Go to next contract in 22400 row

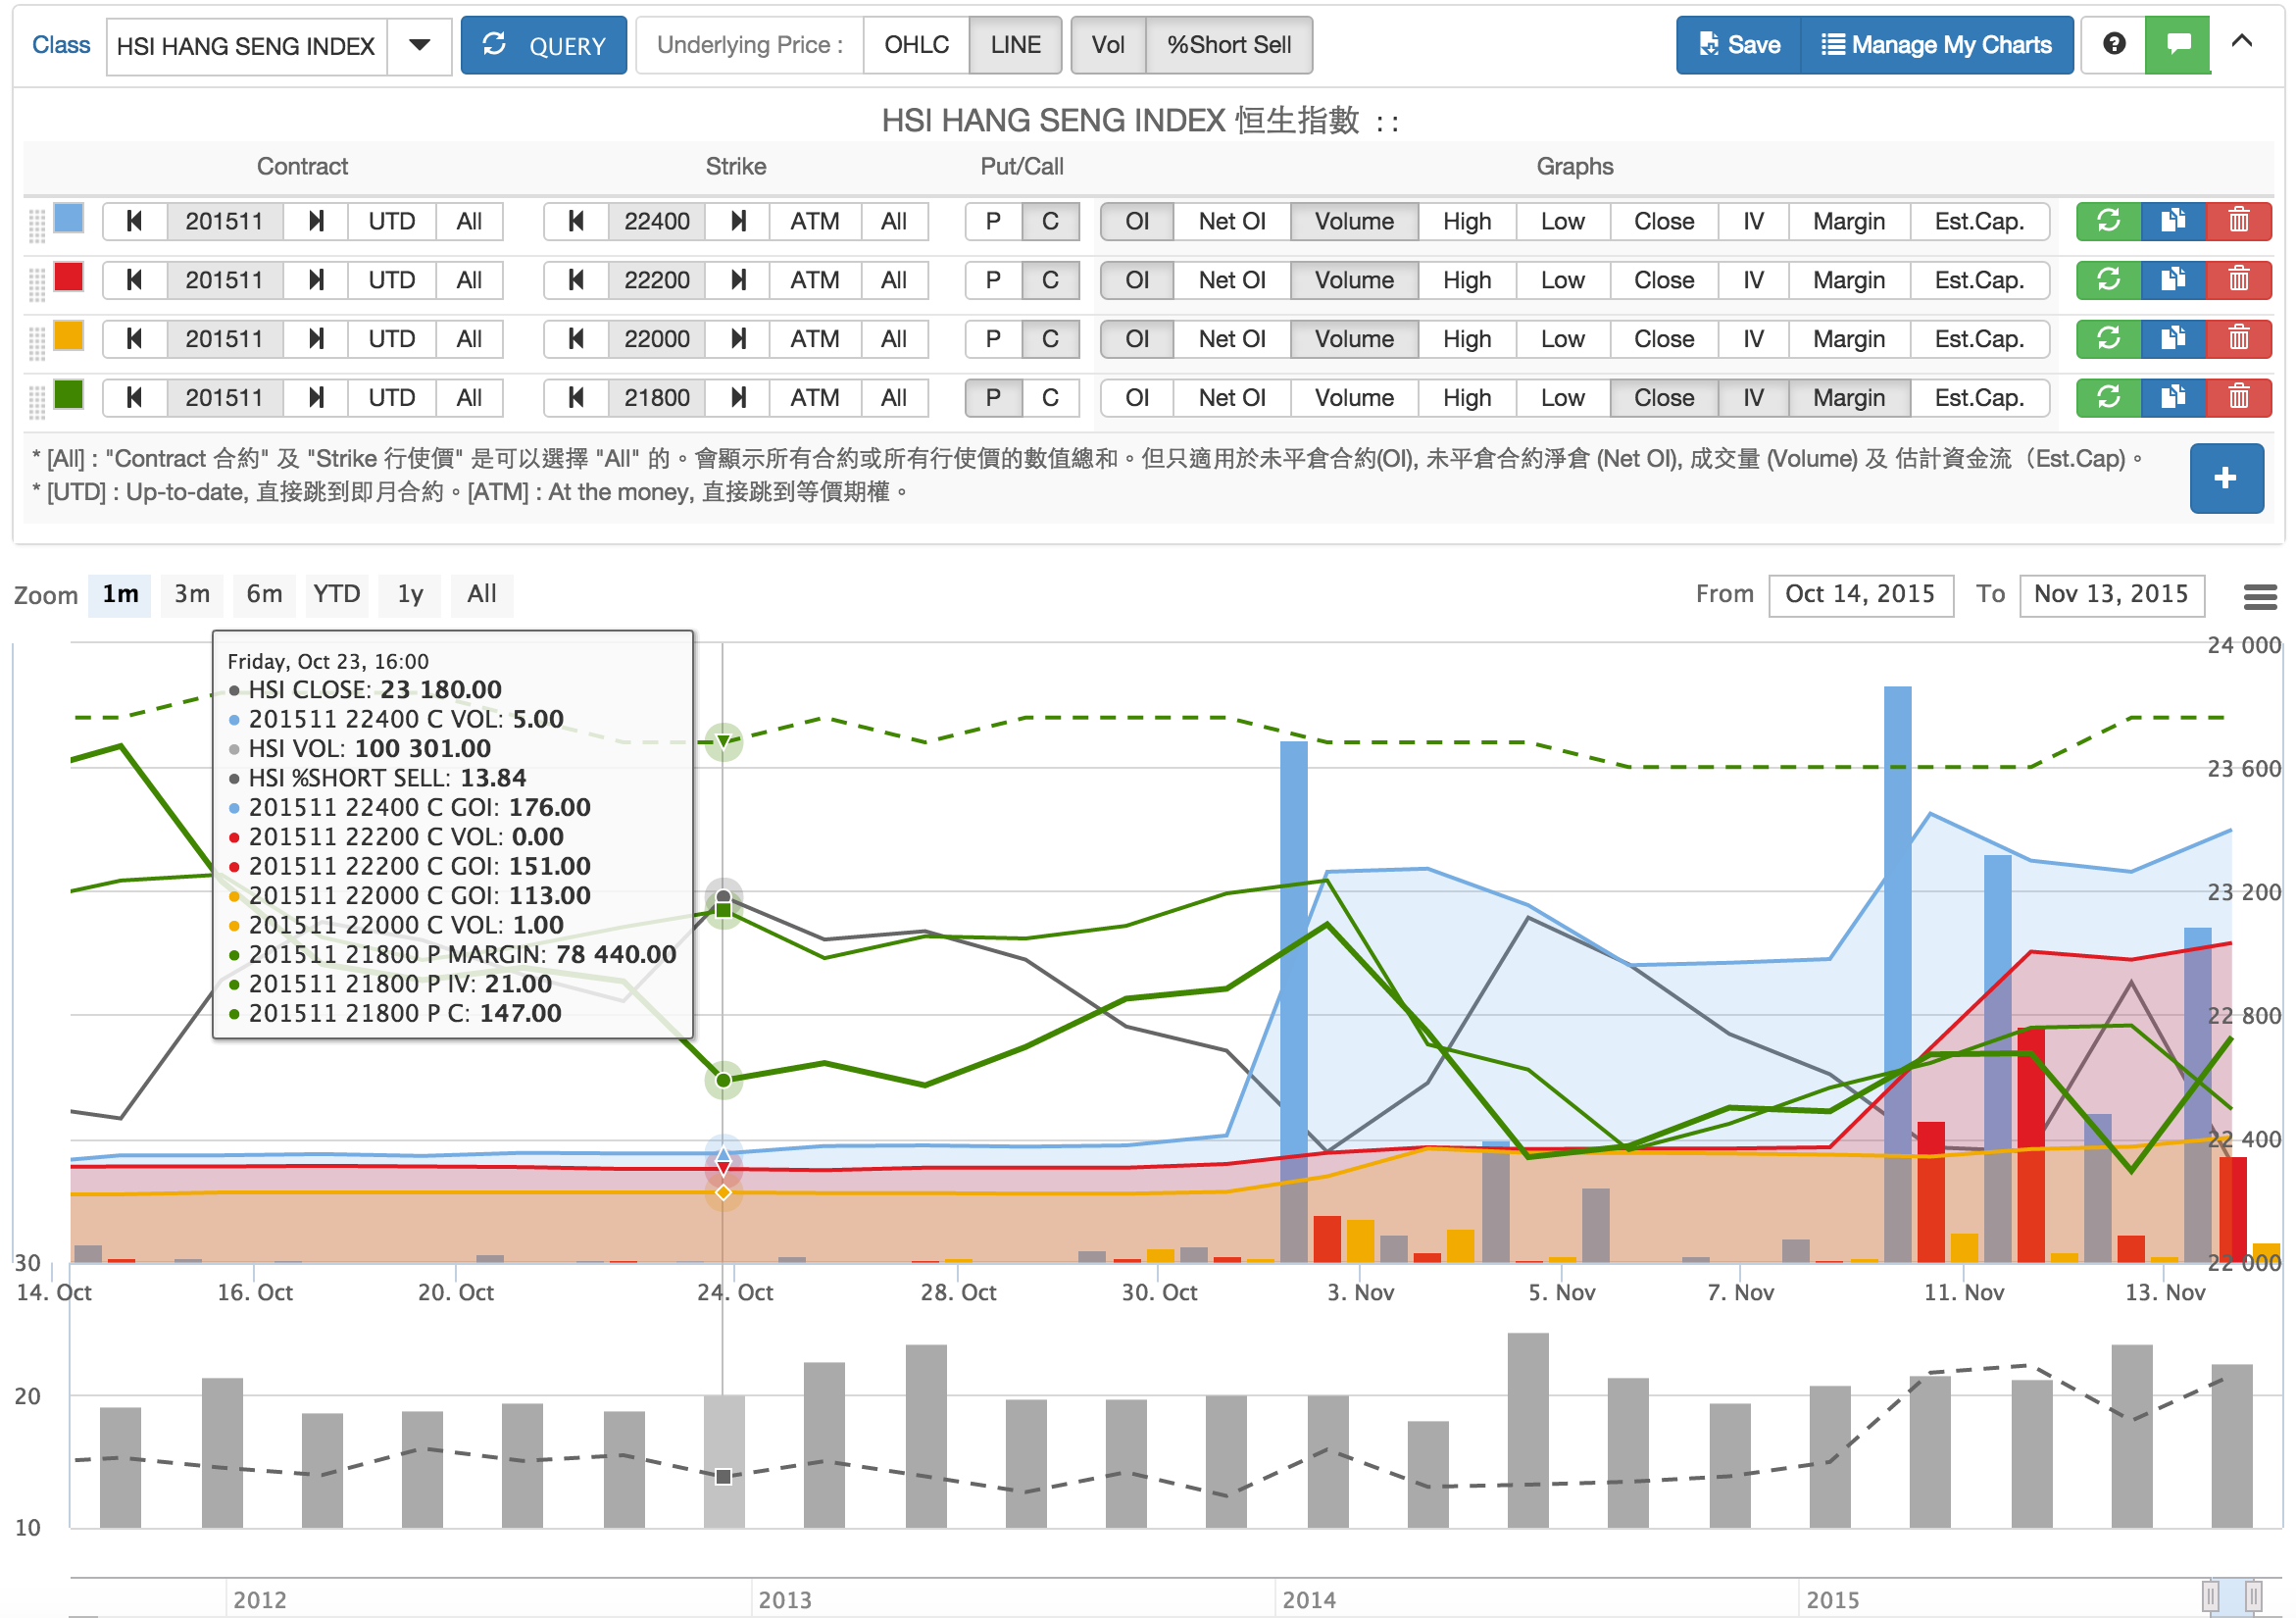pos(316,221)
